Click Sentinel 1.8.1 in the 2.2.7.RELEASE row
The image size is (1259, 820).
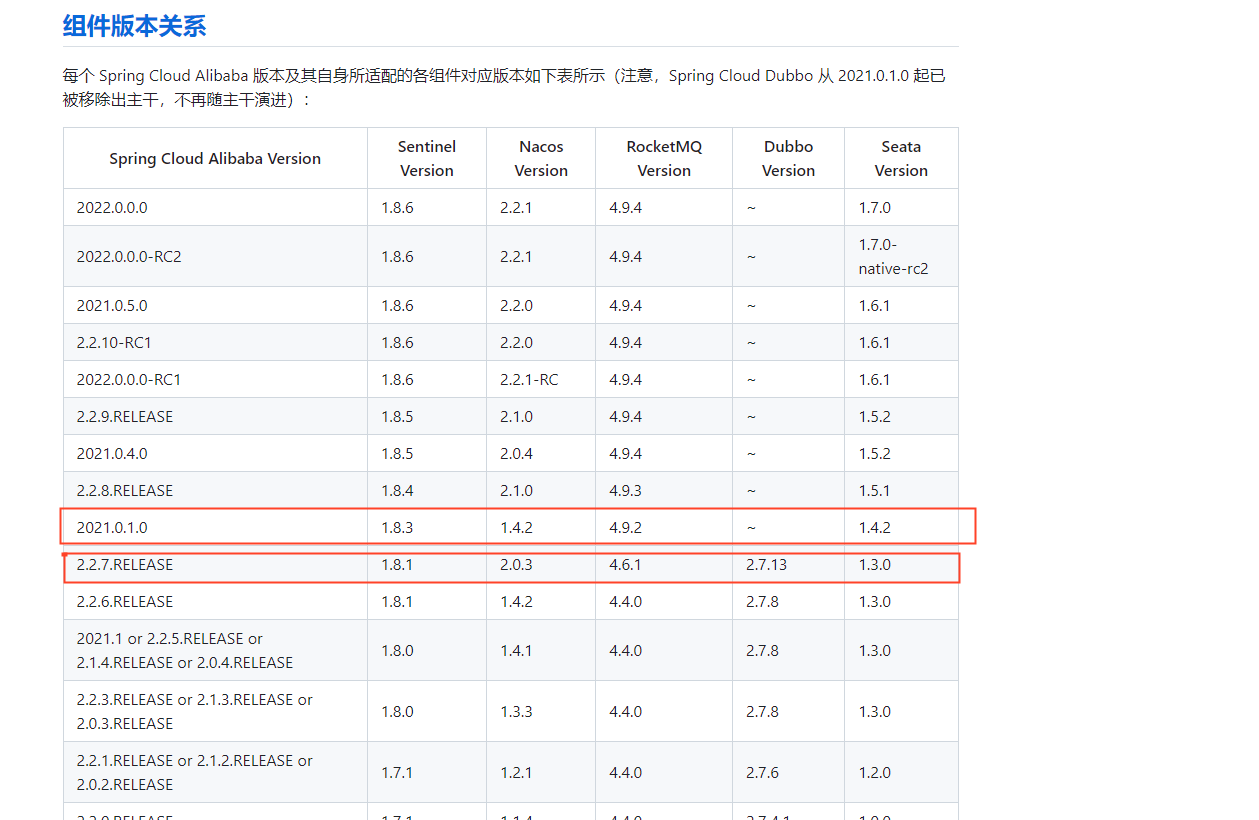[x=397, y=564]
